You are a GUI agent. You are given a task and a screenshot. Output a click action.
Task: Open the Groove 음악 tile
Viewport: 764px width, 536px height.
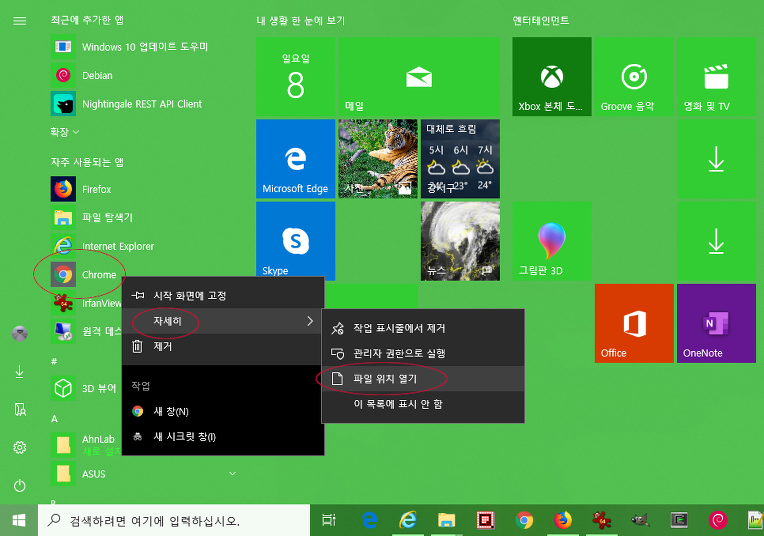point(634,77)
